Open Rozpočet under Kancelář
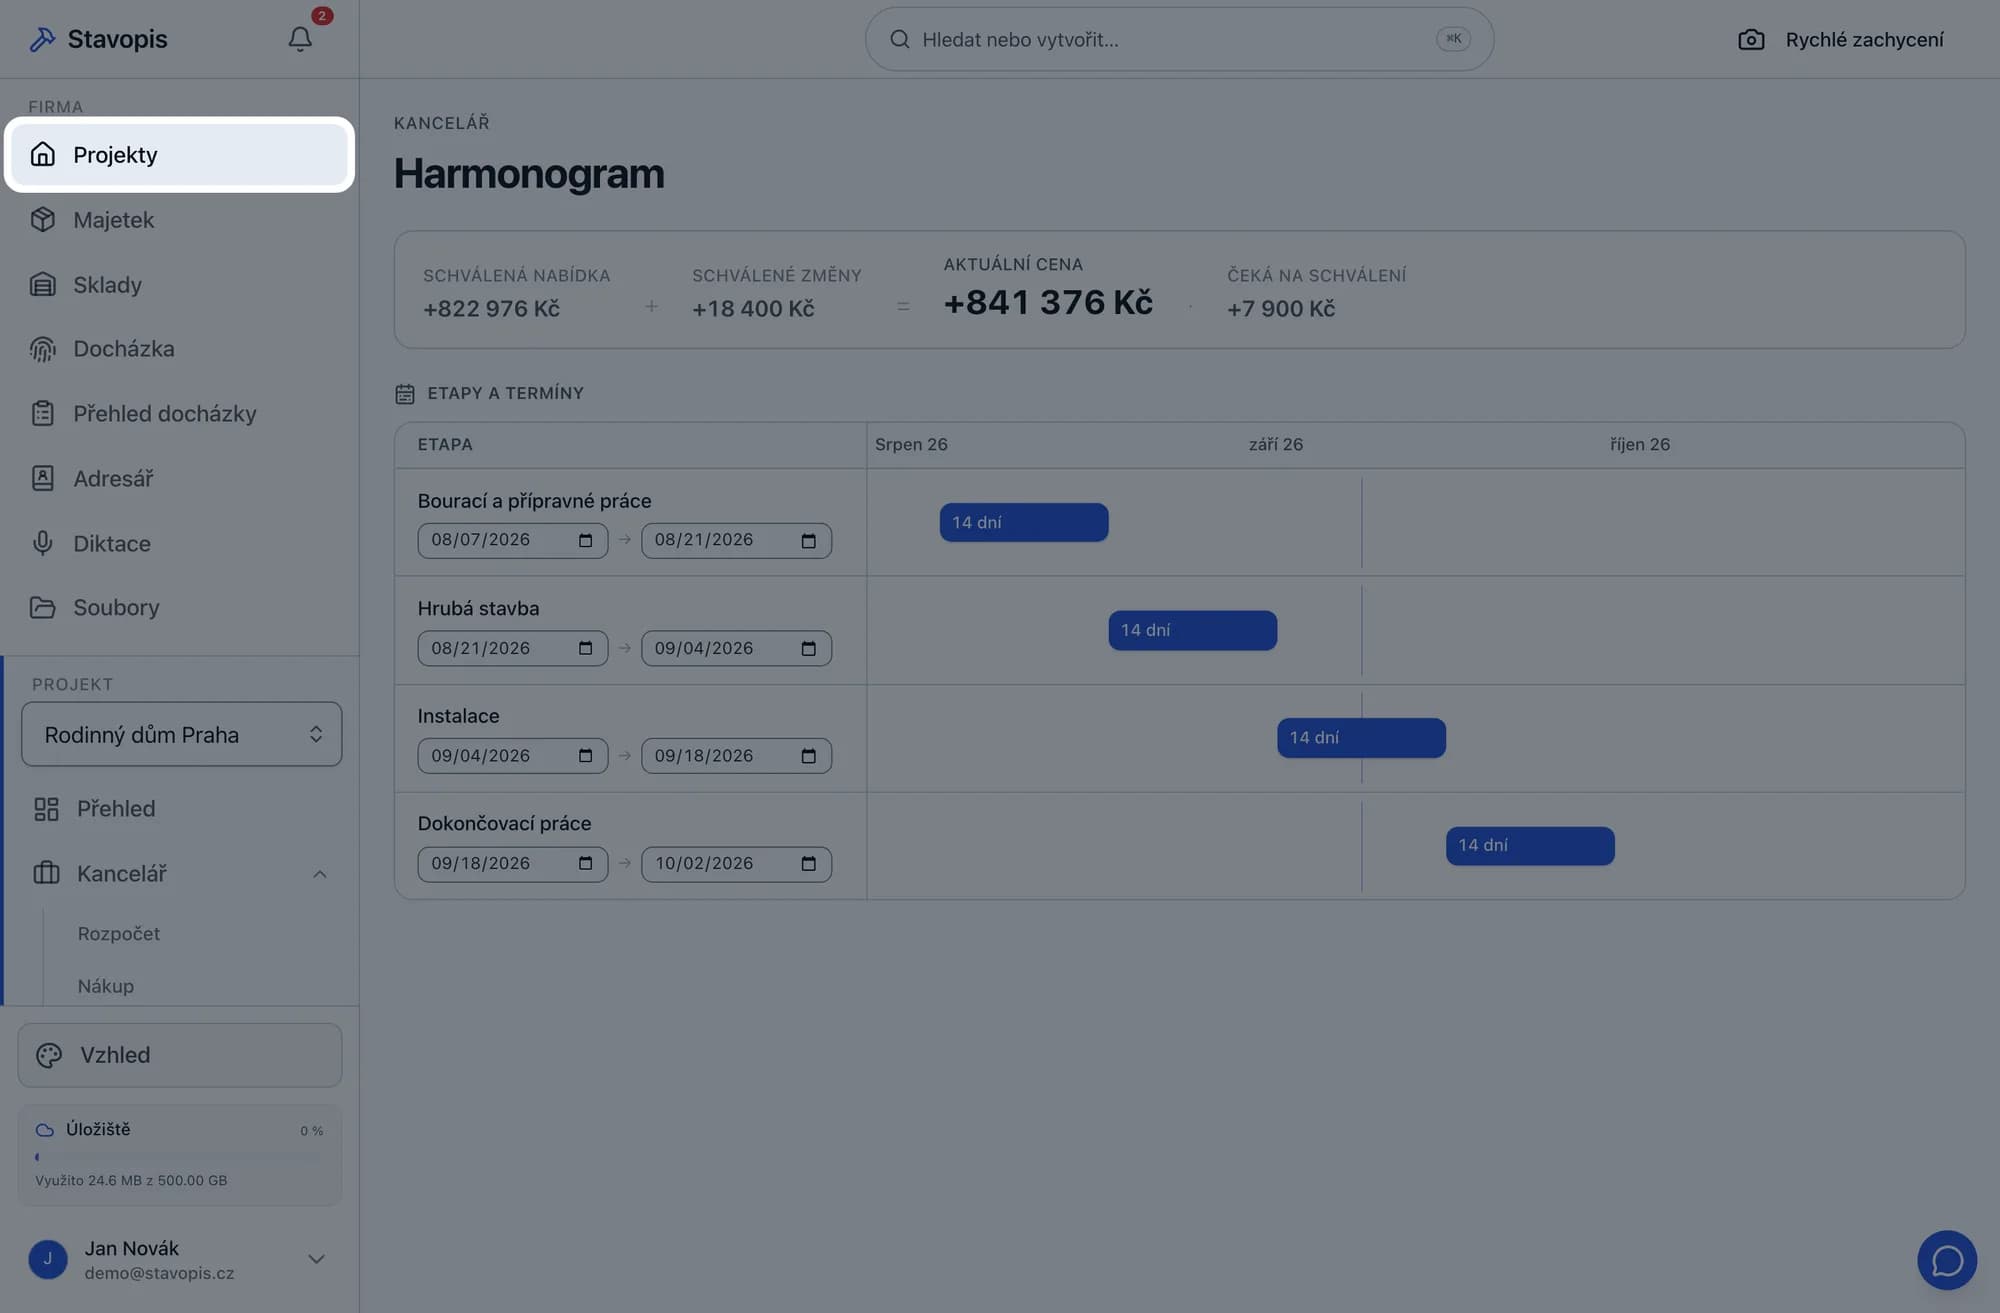The height and width of the screenshot is (1313, 2000). 119,933
